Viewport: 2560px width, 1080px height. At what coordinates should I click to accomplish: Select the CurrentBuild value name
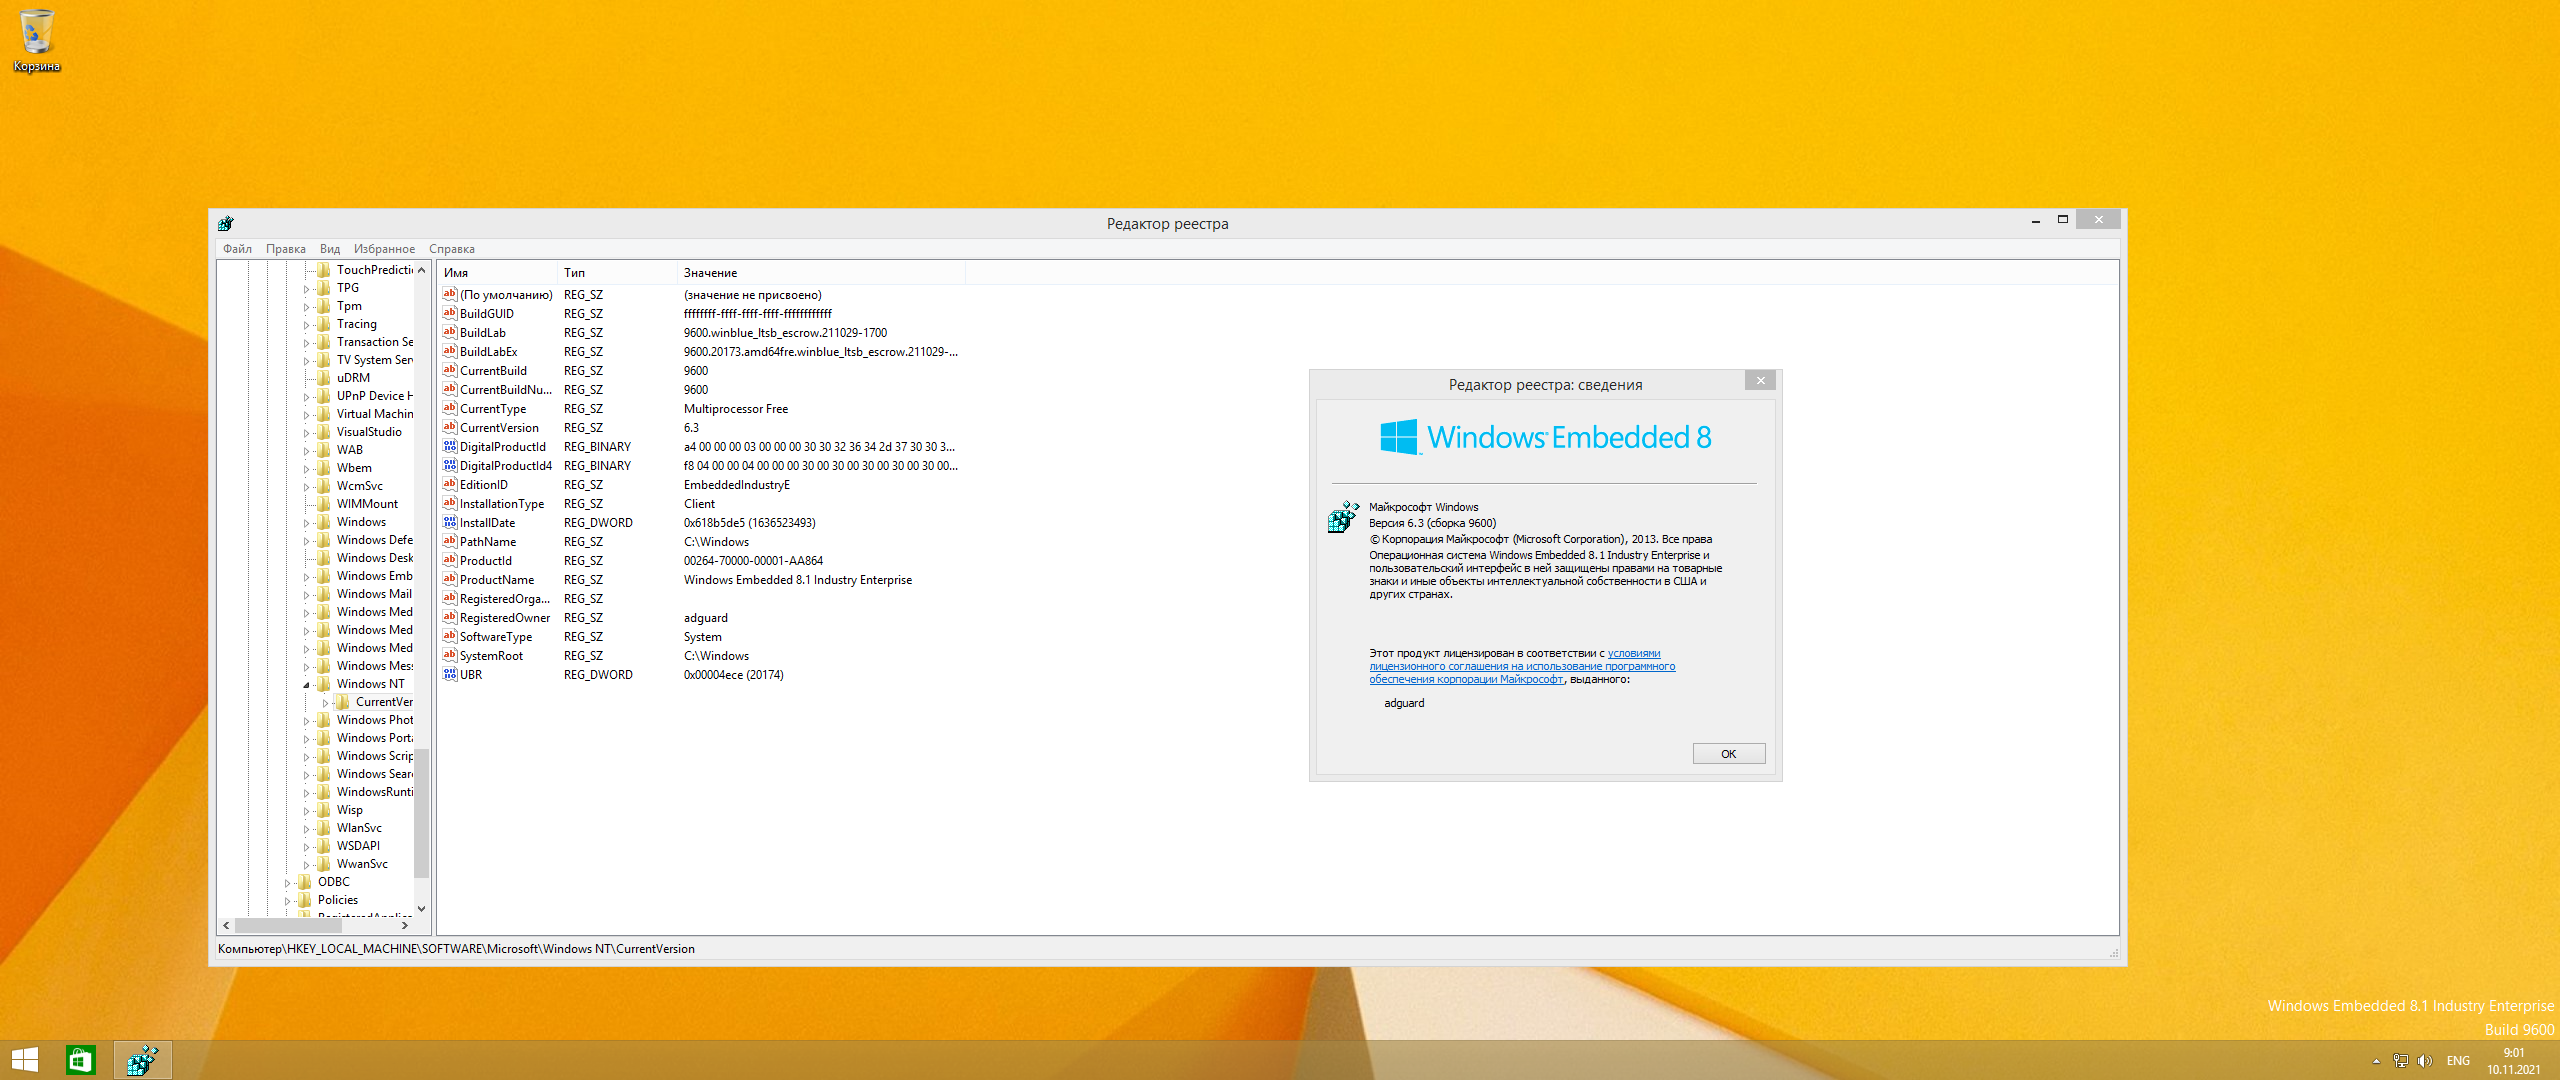pos(493,371)
